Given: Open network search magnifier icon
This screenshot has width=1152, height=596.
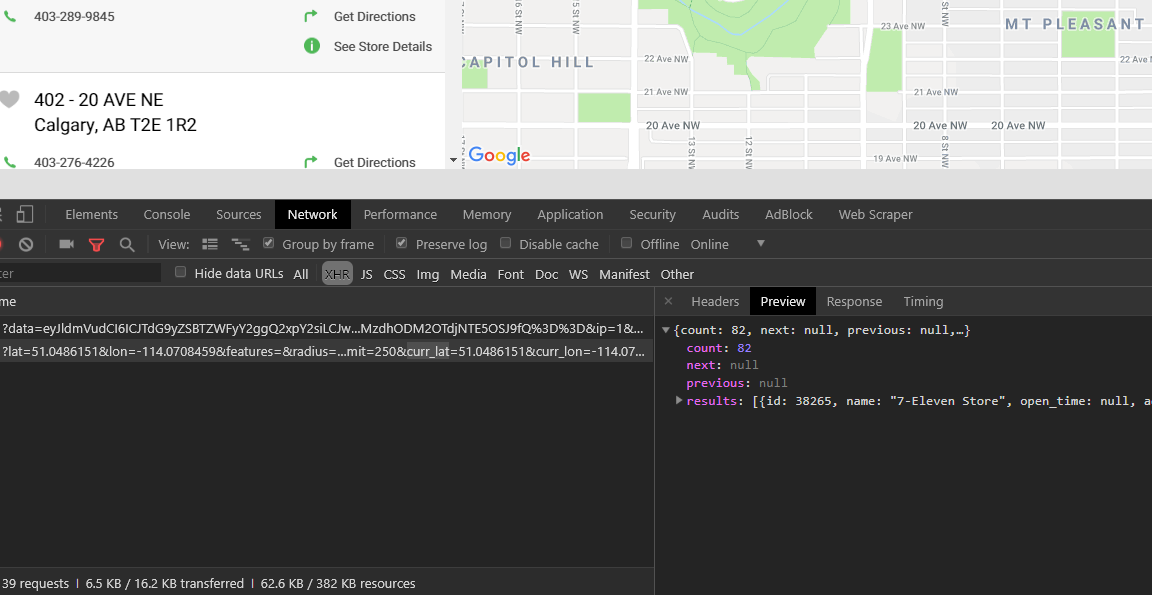Looking at the screenshot, I should click(x=127, y=244).
